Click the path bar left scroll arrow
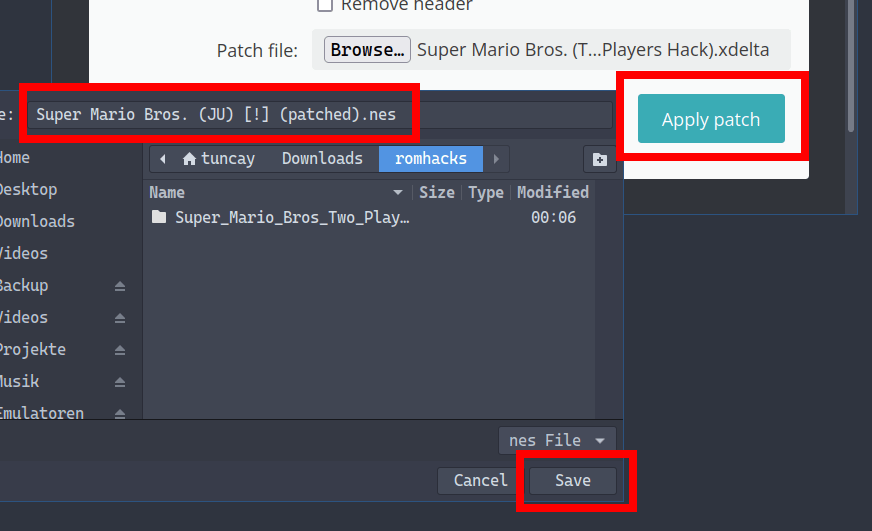Screen dimensions: 872x531 pyautogui.click(x=163, y=159)
